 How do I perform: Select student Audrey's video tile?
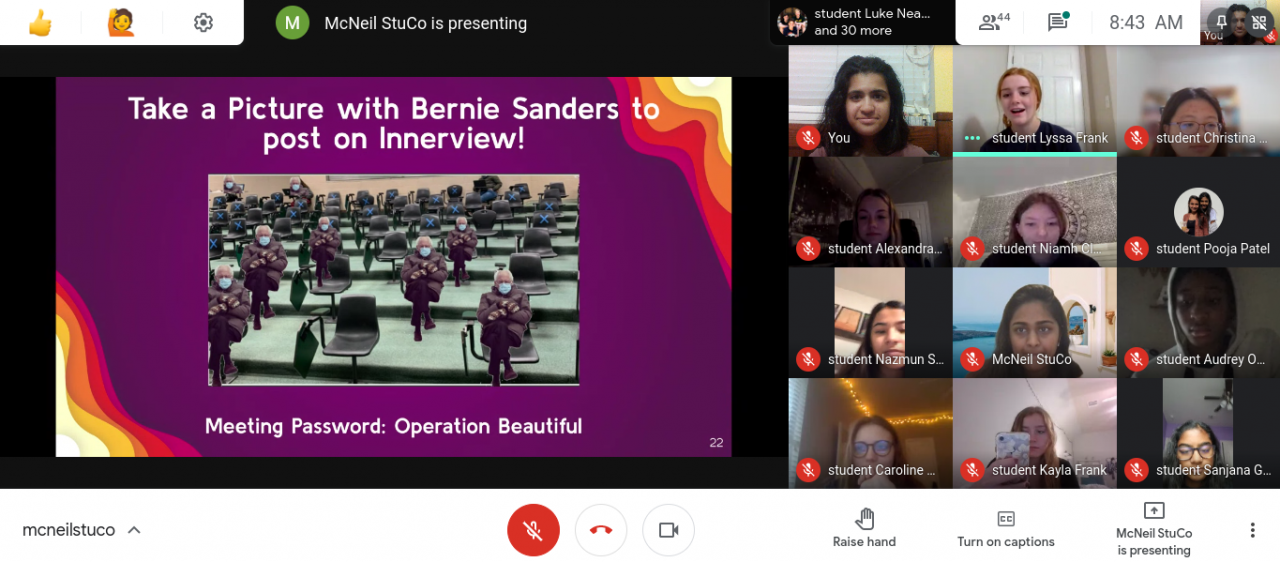click(x=1198, y=322)
